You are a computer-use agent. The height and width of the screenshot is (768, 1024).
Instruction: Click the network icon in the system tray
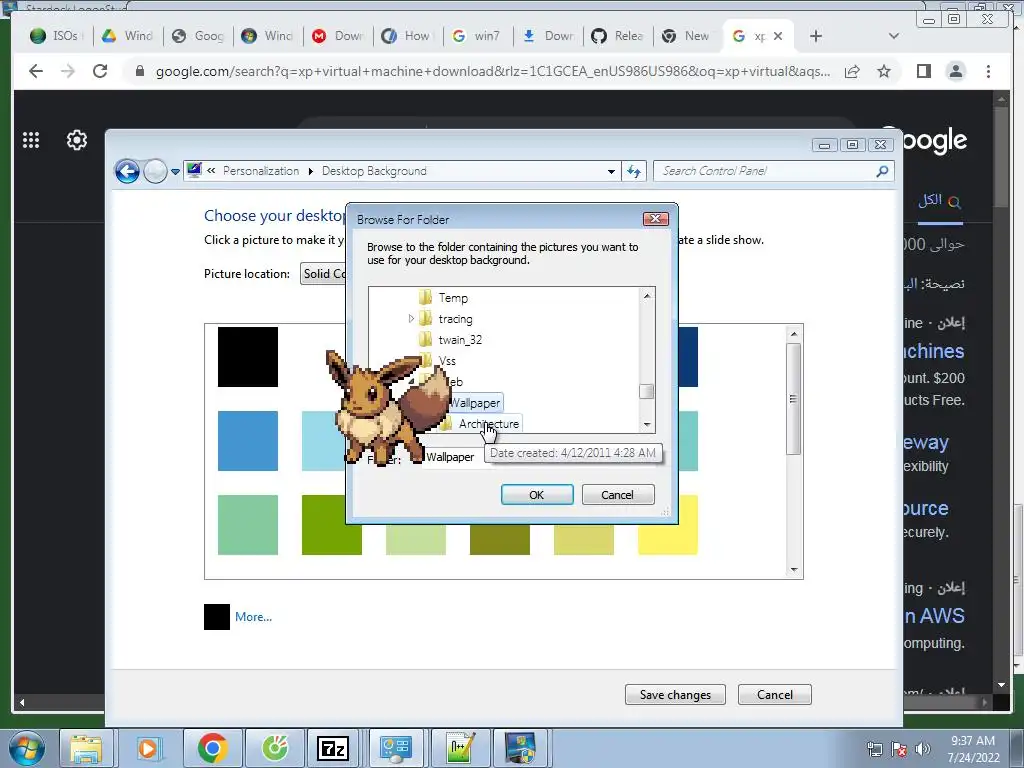tap(874, 749)
